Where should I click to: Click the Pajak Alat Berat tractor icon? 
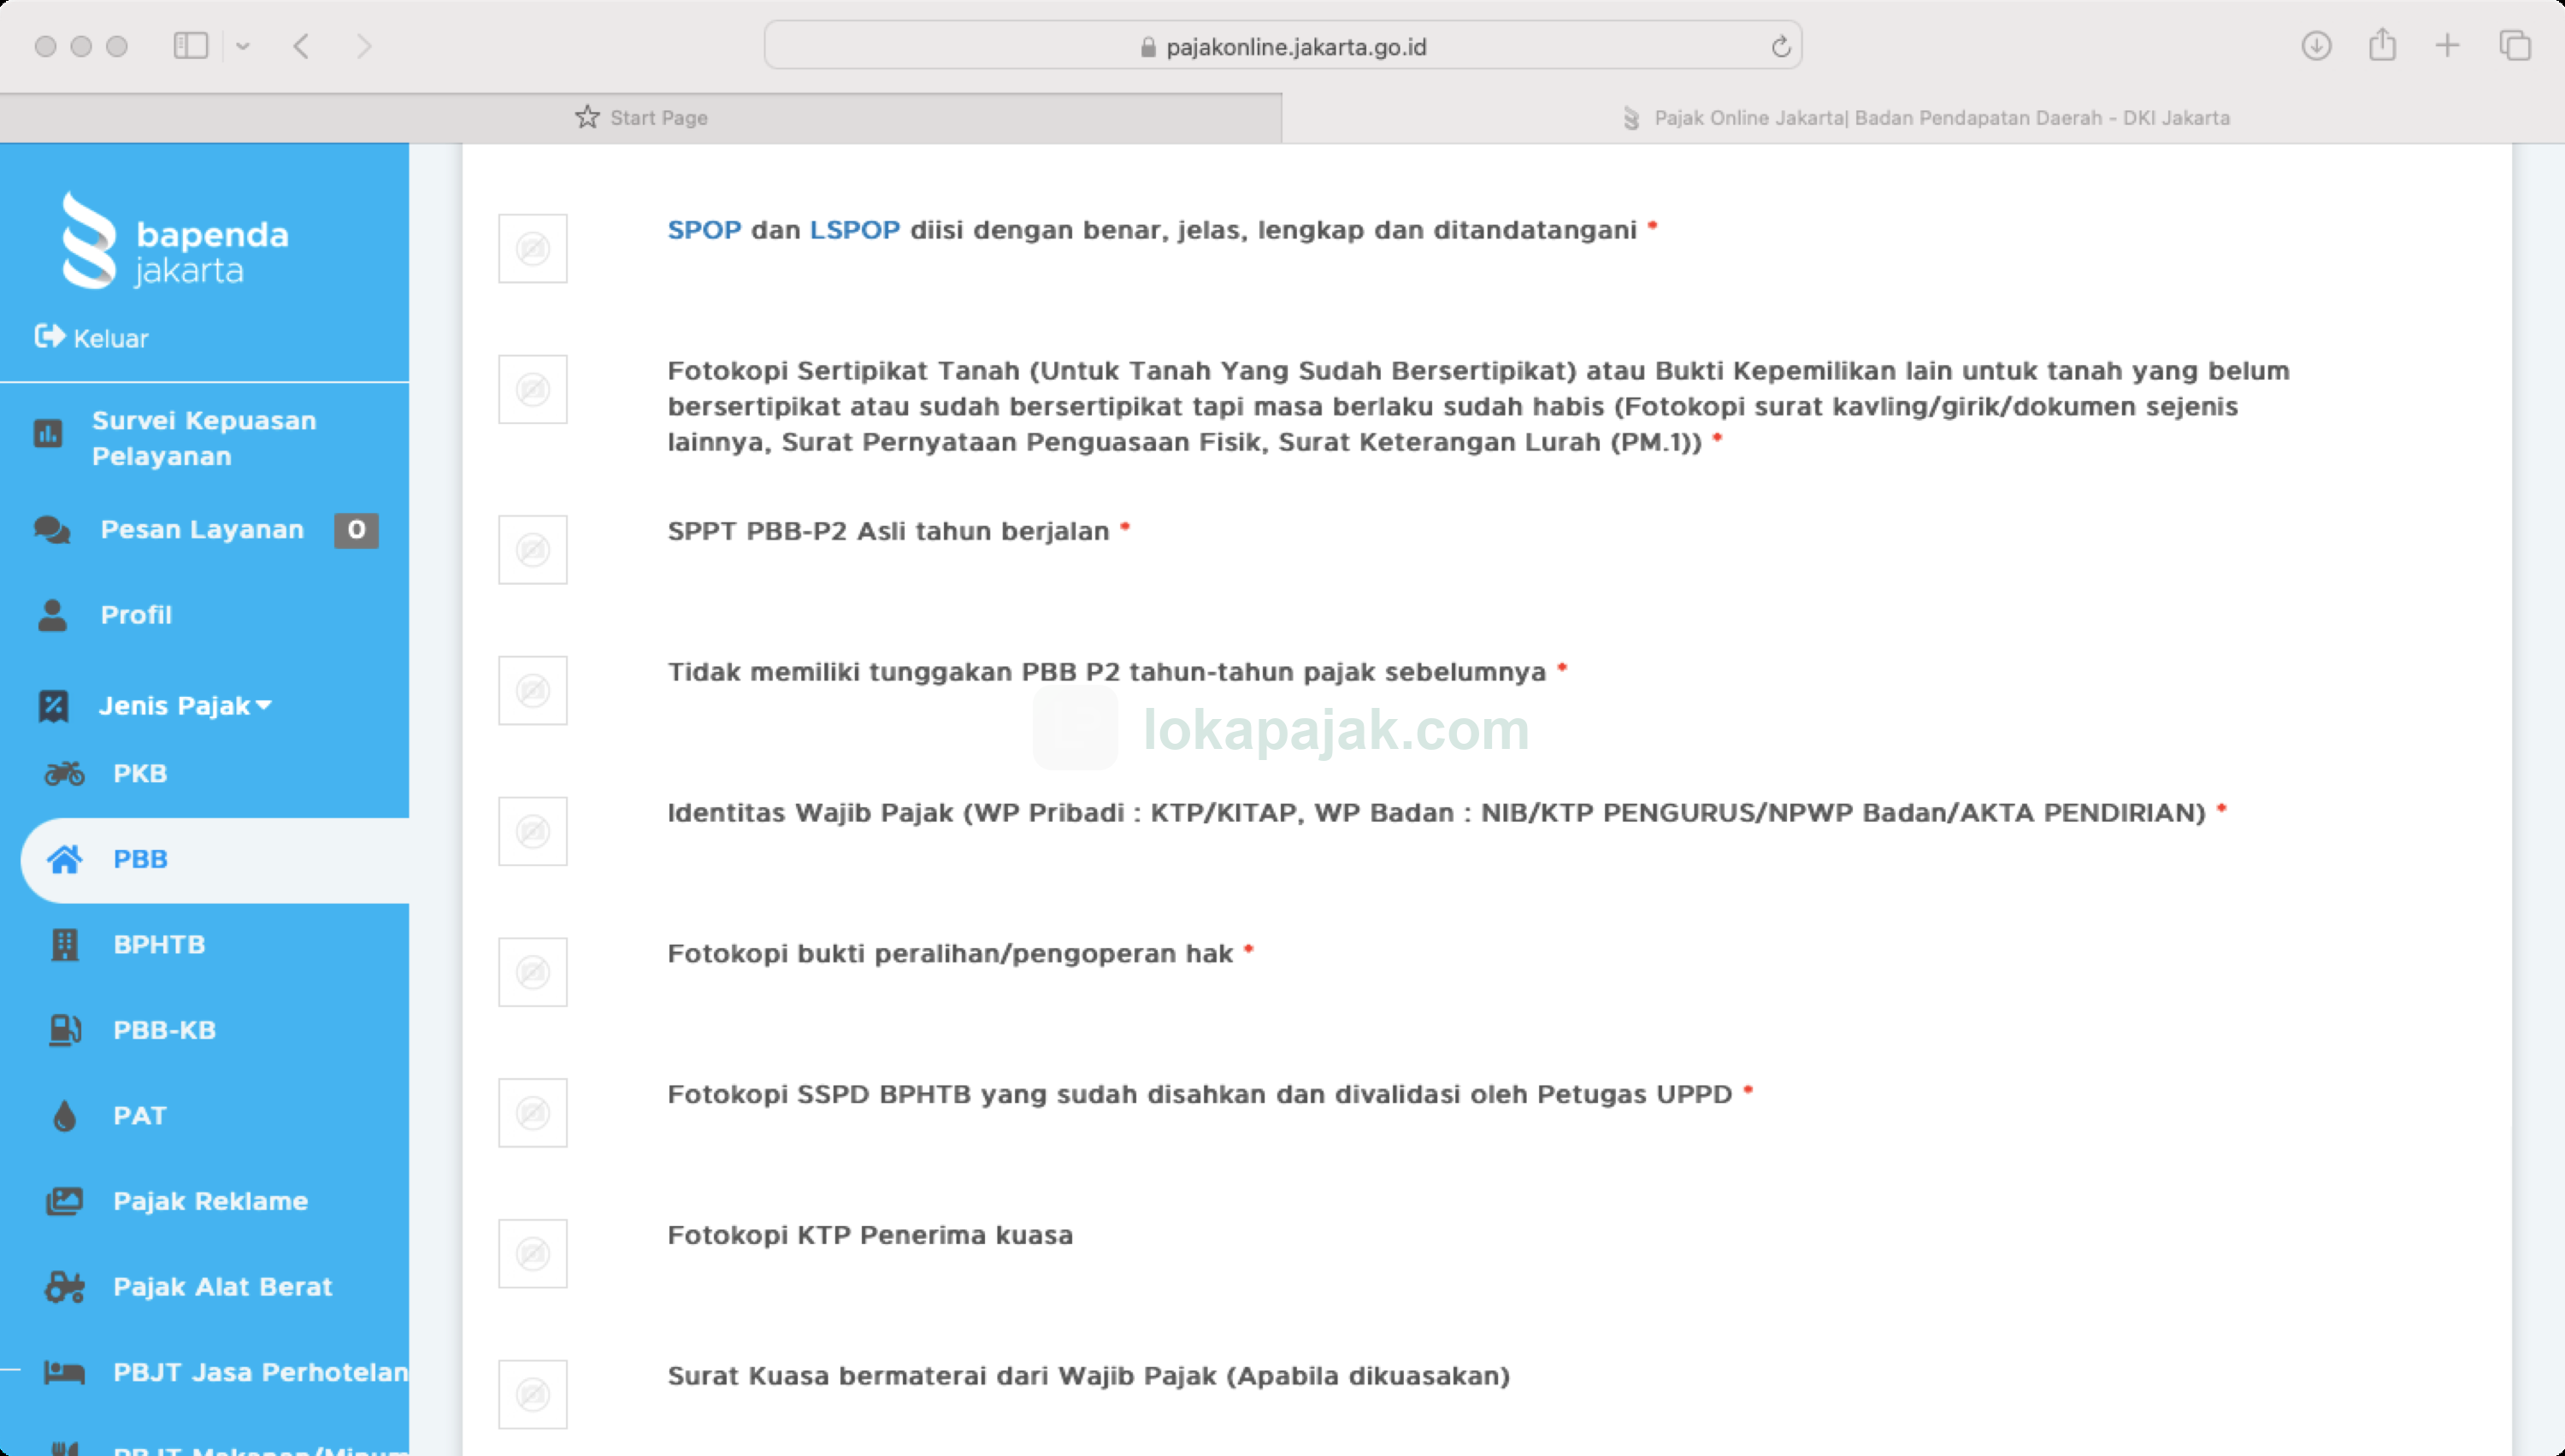65,1287
